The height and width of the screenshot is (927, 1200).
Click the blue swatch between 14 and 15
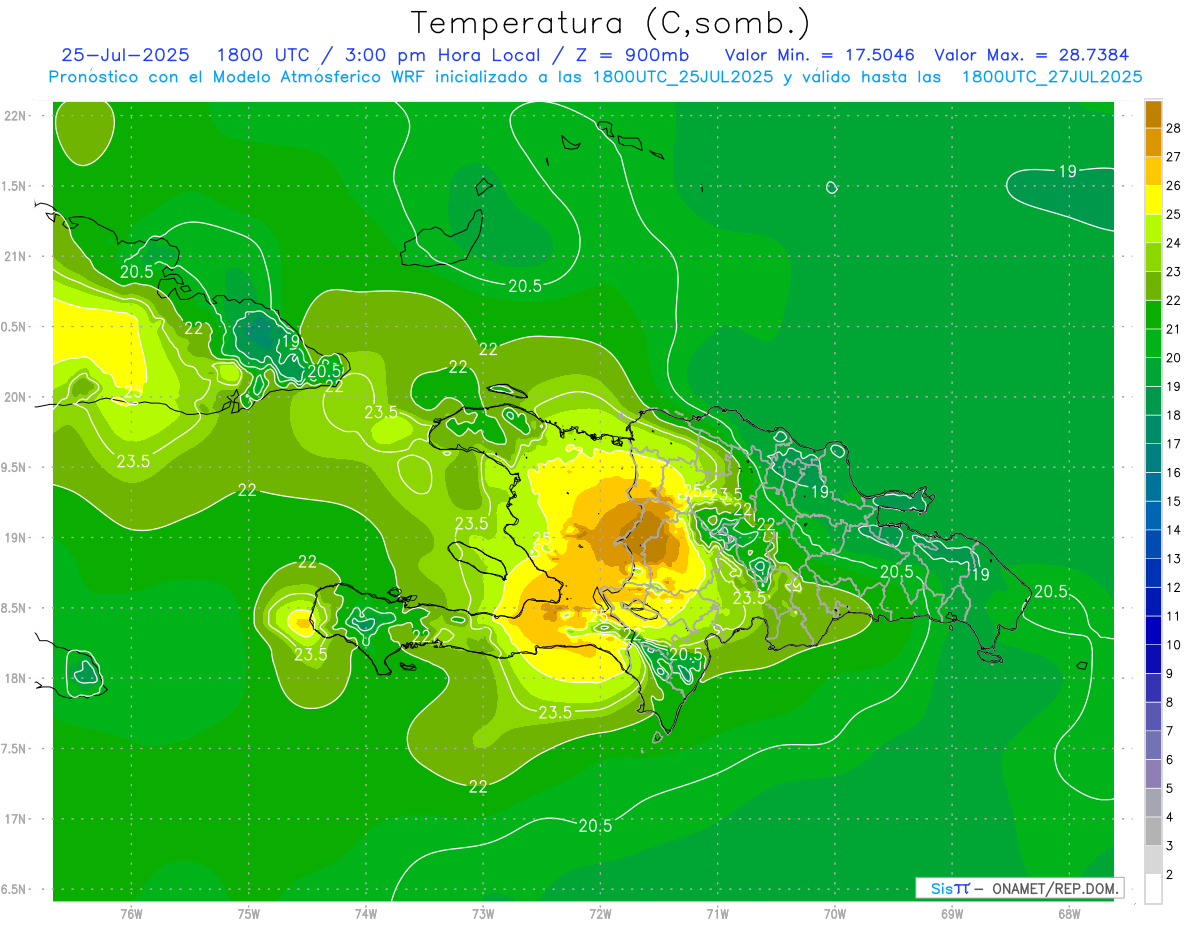pyautogui.click(x=1153, y=516)
